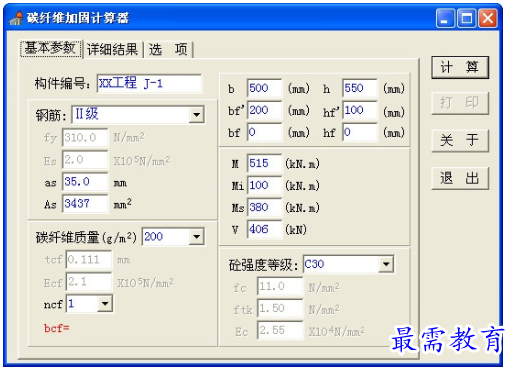Screen dimensions: 513x371
Task: Click the as input field with 35.0
Action: tap(85, 182)
